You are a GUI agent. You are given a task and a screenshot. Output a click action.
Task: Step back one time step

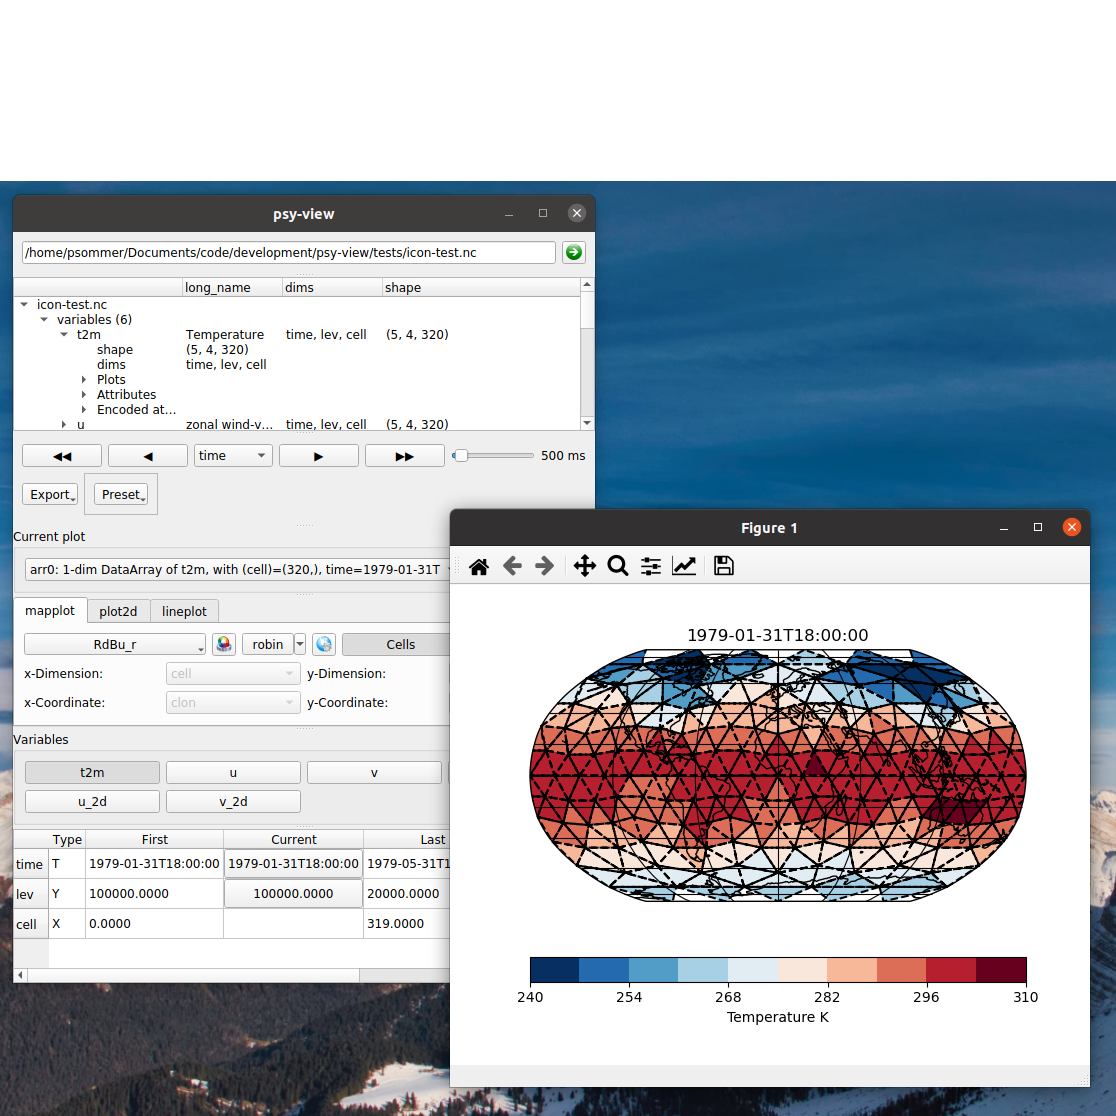click(x=147, y=456)
